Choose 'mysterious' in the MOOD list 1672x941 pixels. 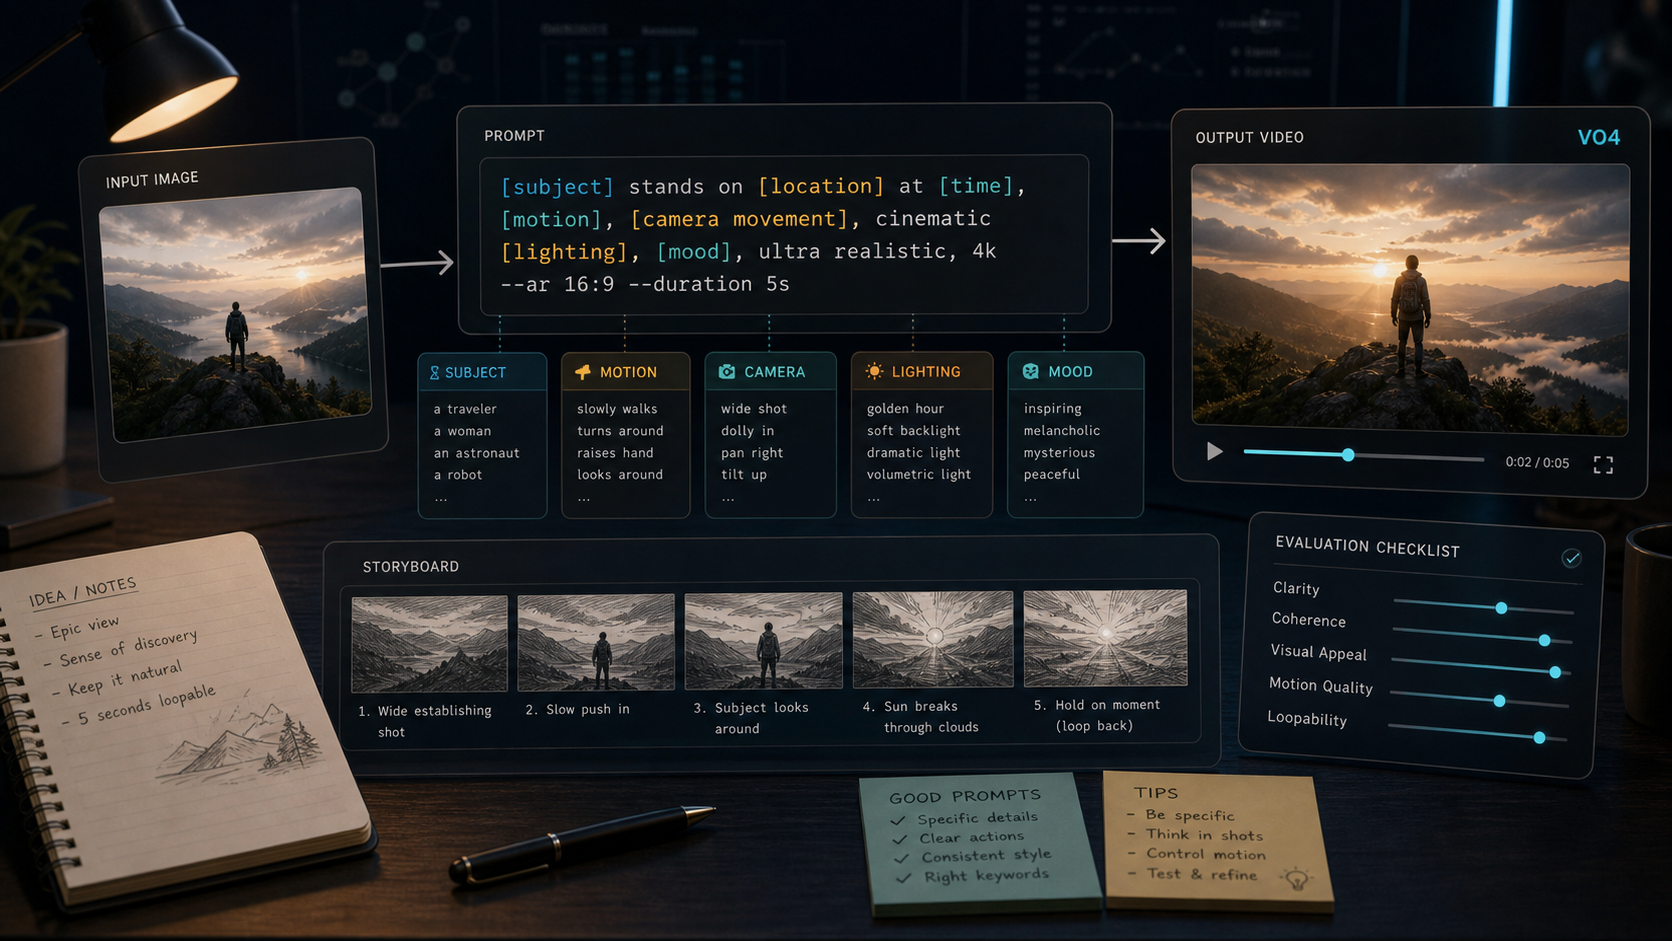(x=1059, y=453)
